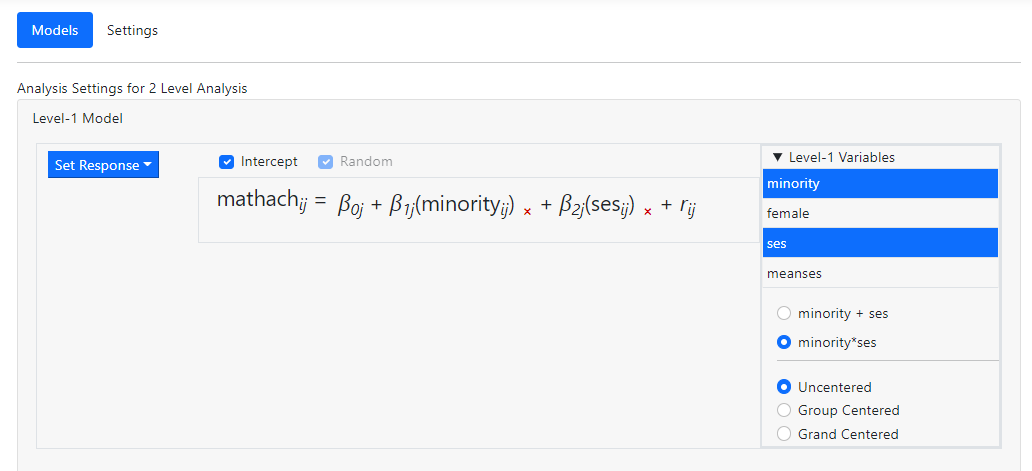Remove the minority term with red x

527,212
